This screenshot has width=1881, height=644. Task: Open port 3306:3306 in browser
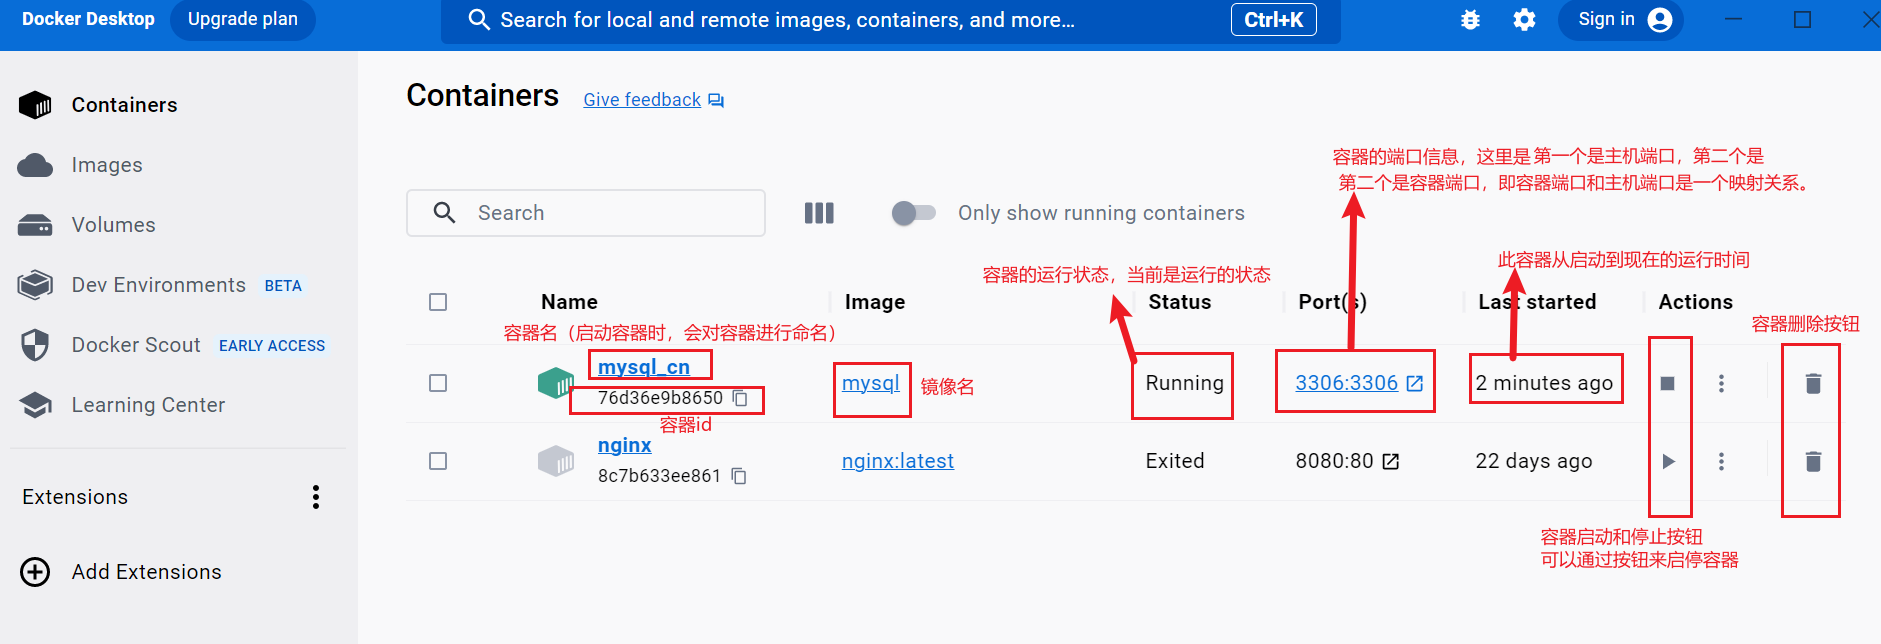1359,383
